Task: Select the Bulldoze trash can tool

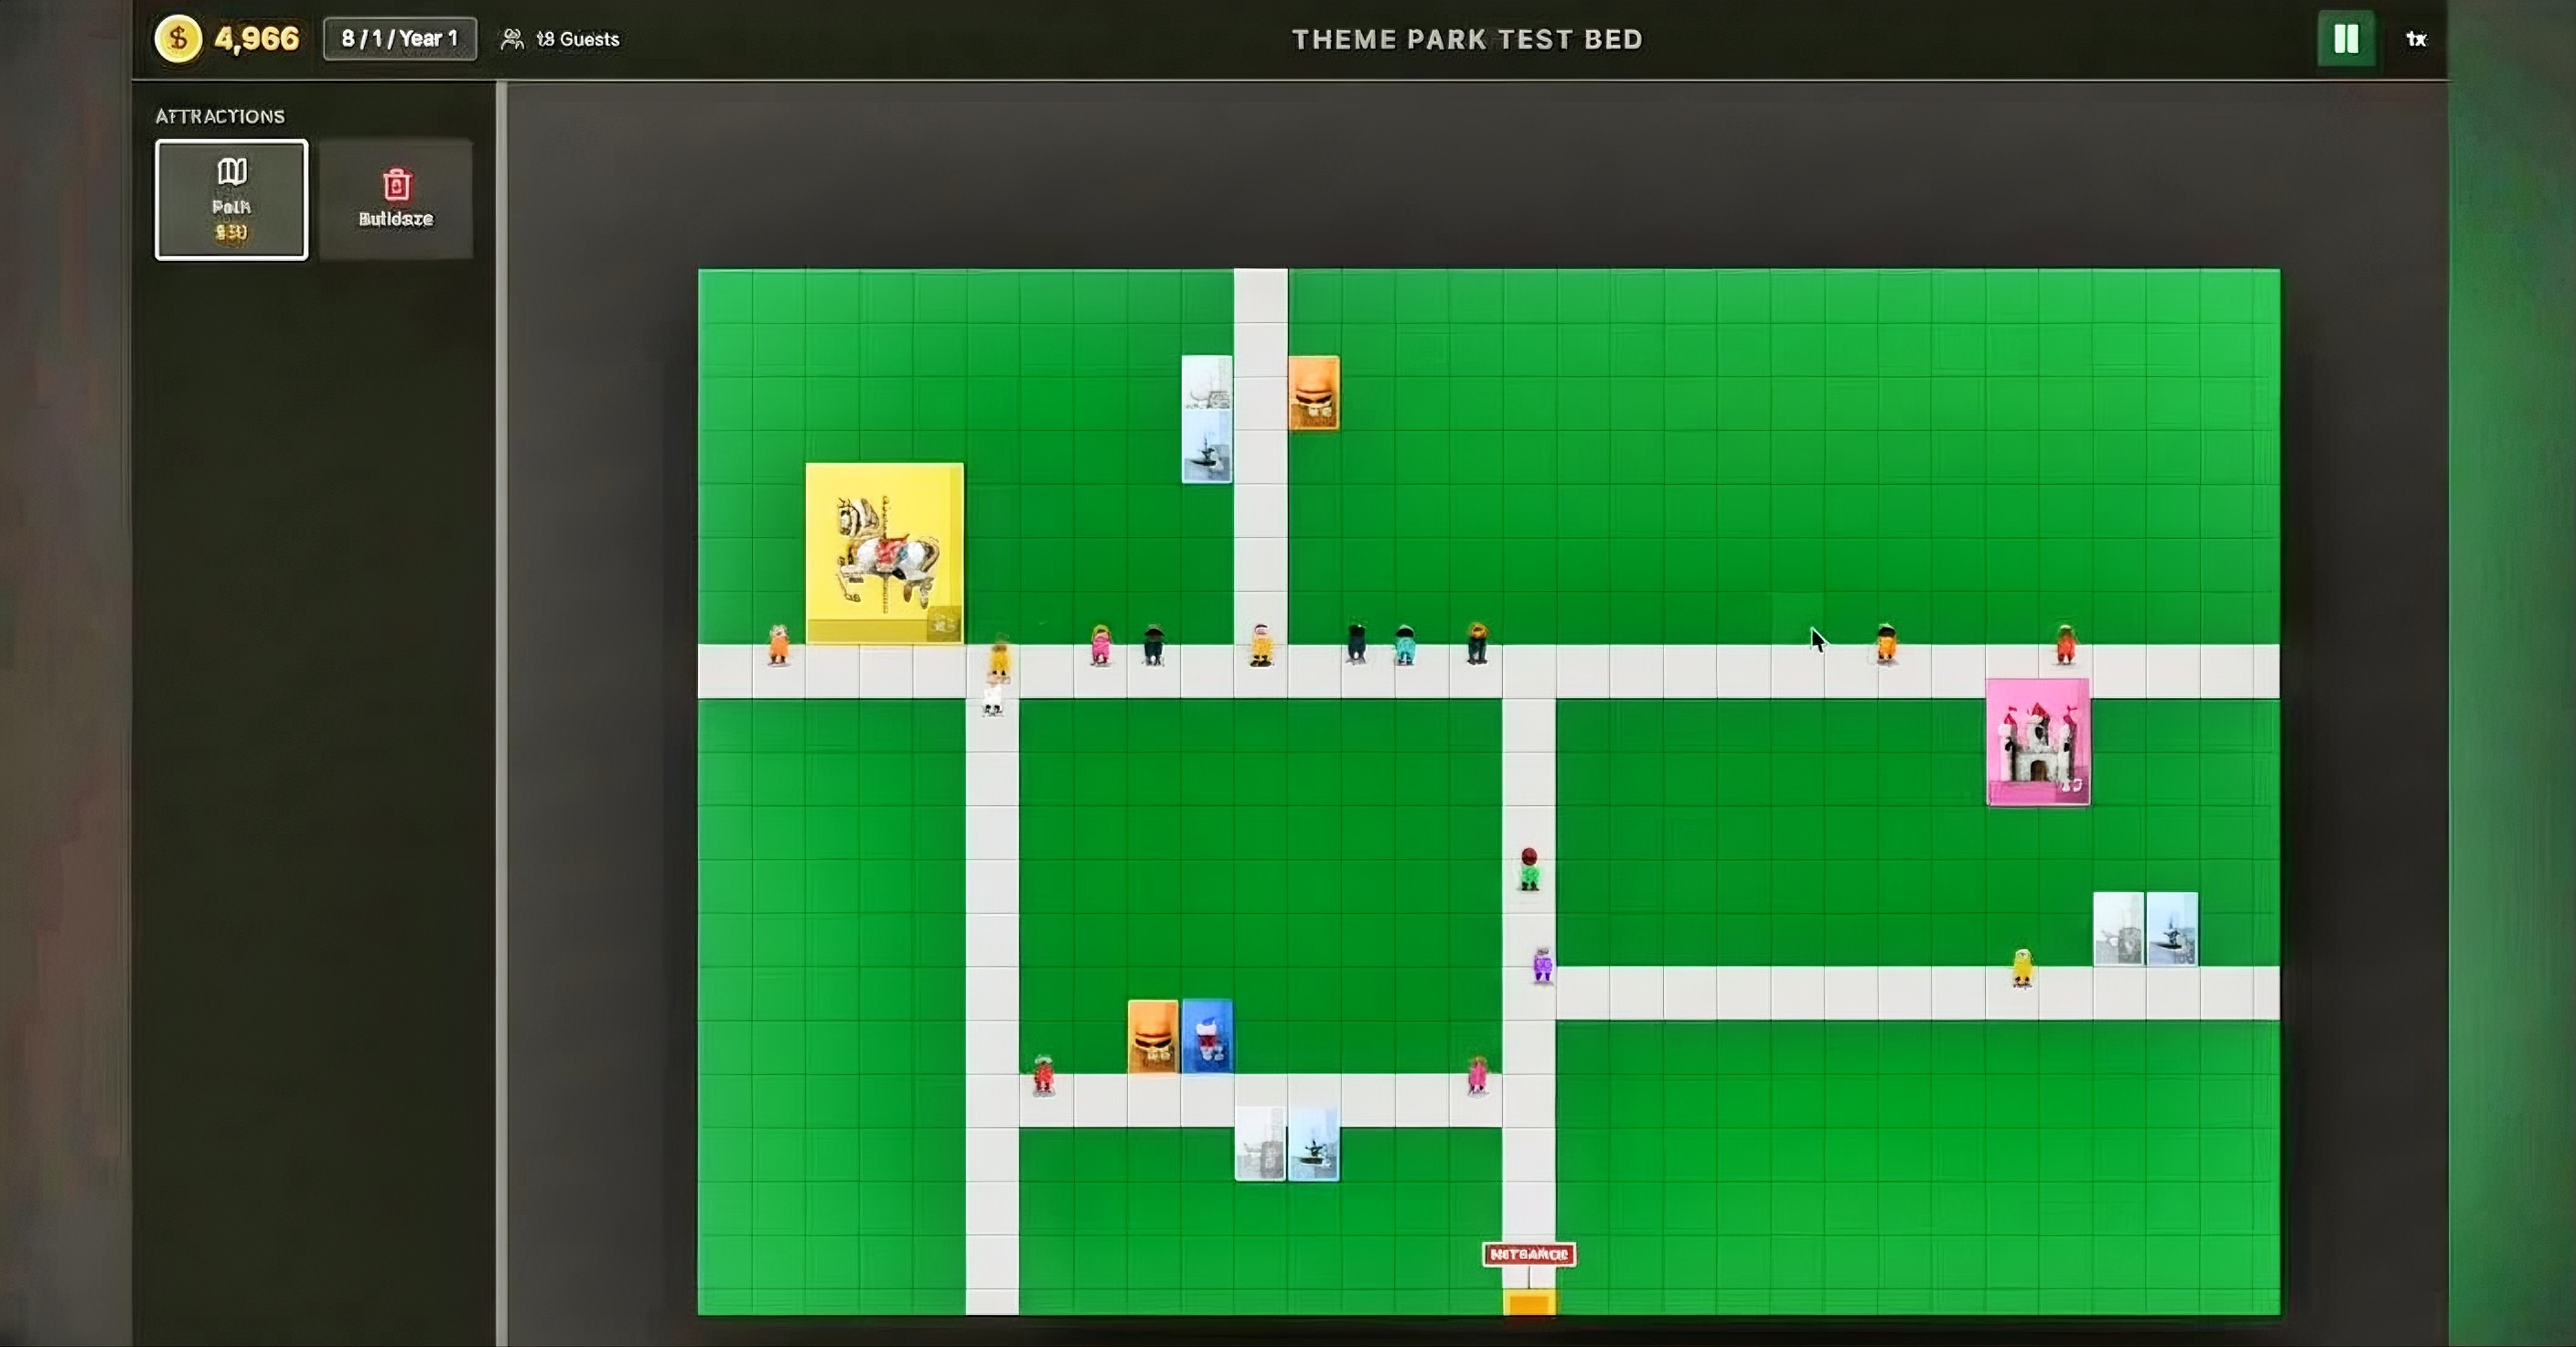Action: [396, 200]
